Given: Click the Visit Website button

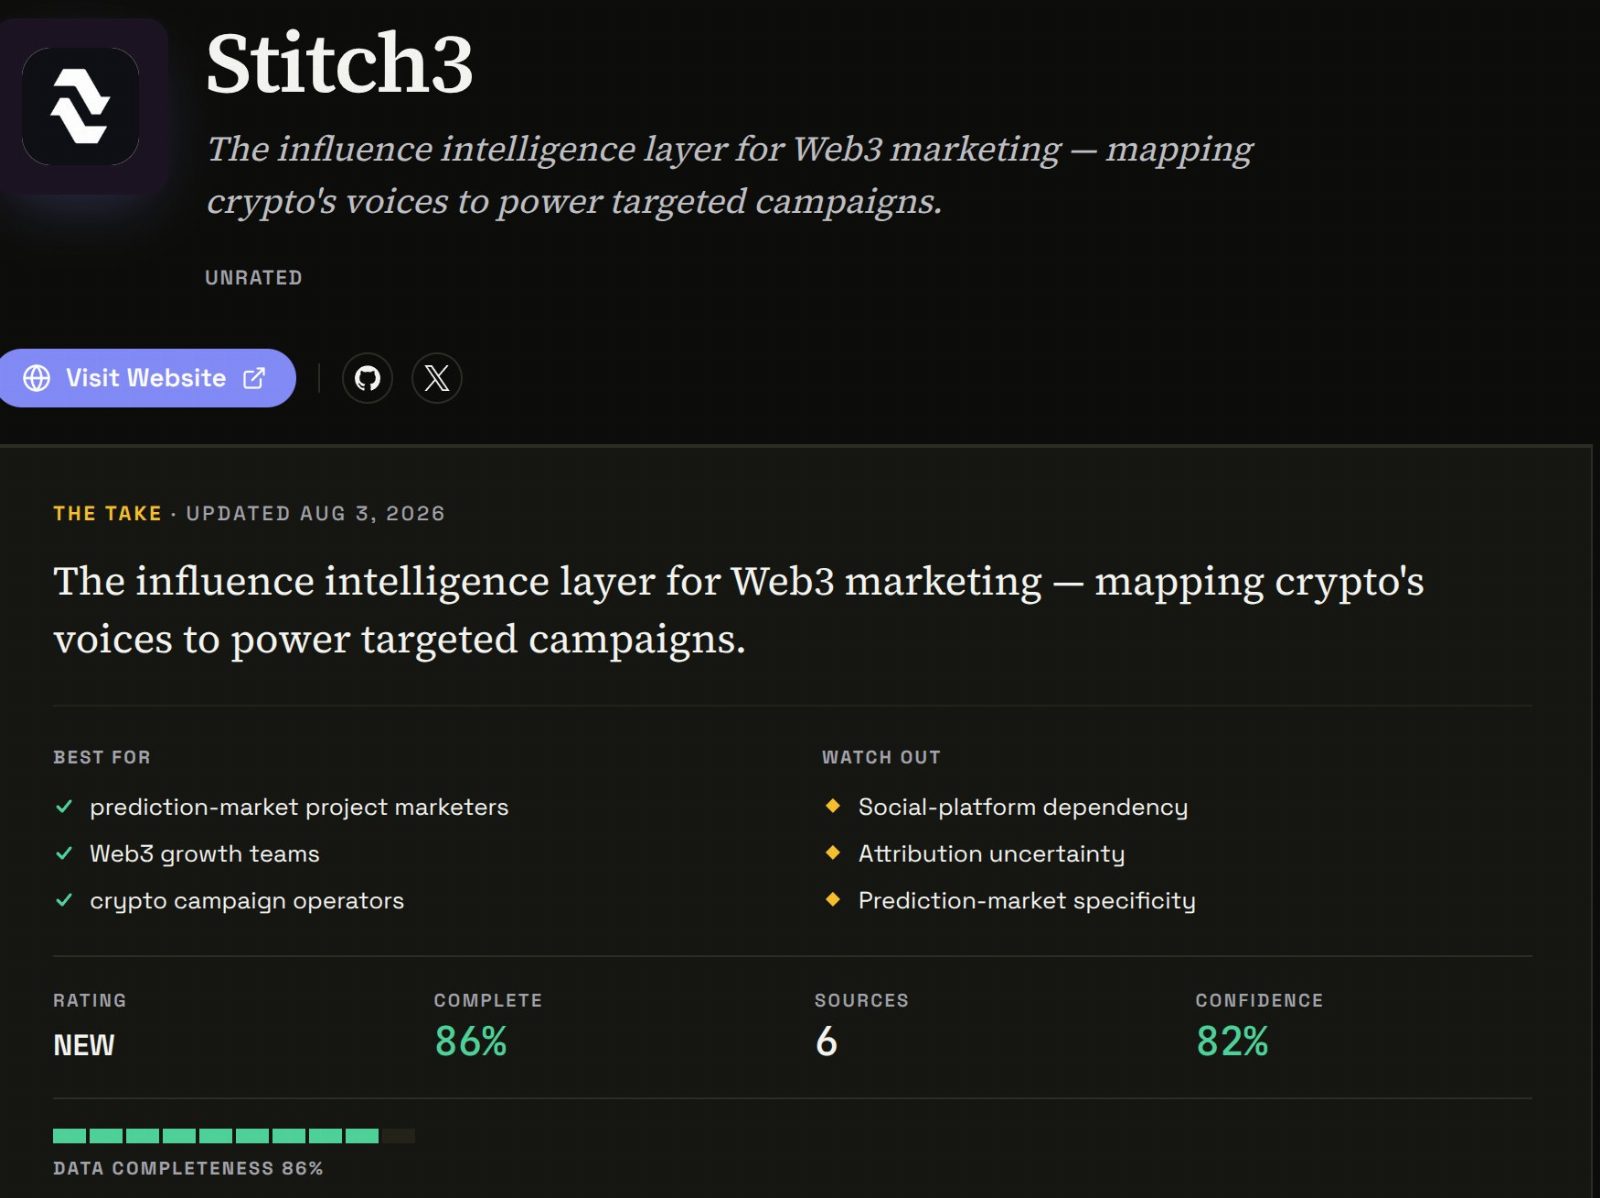Looking at the screenshot, I should (146, 378).
